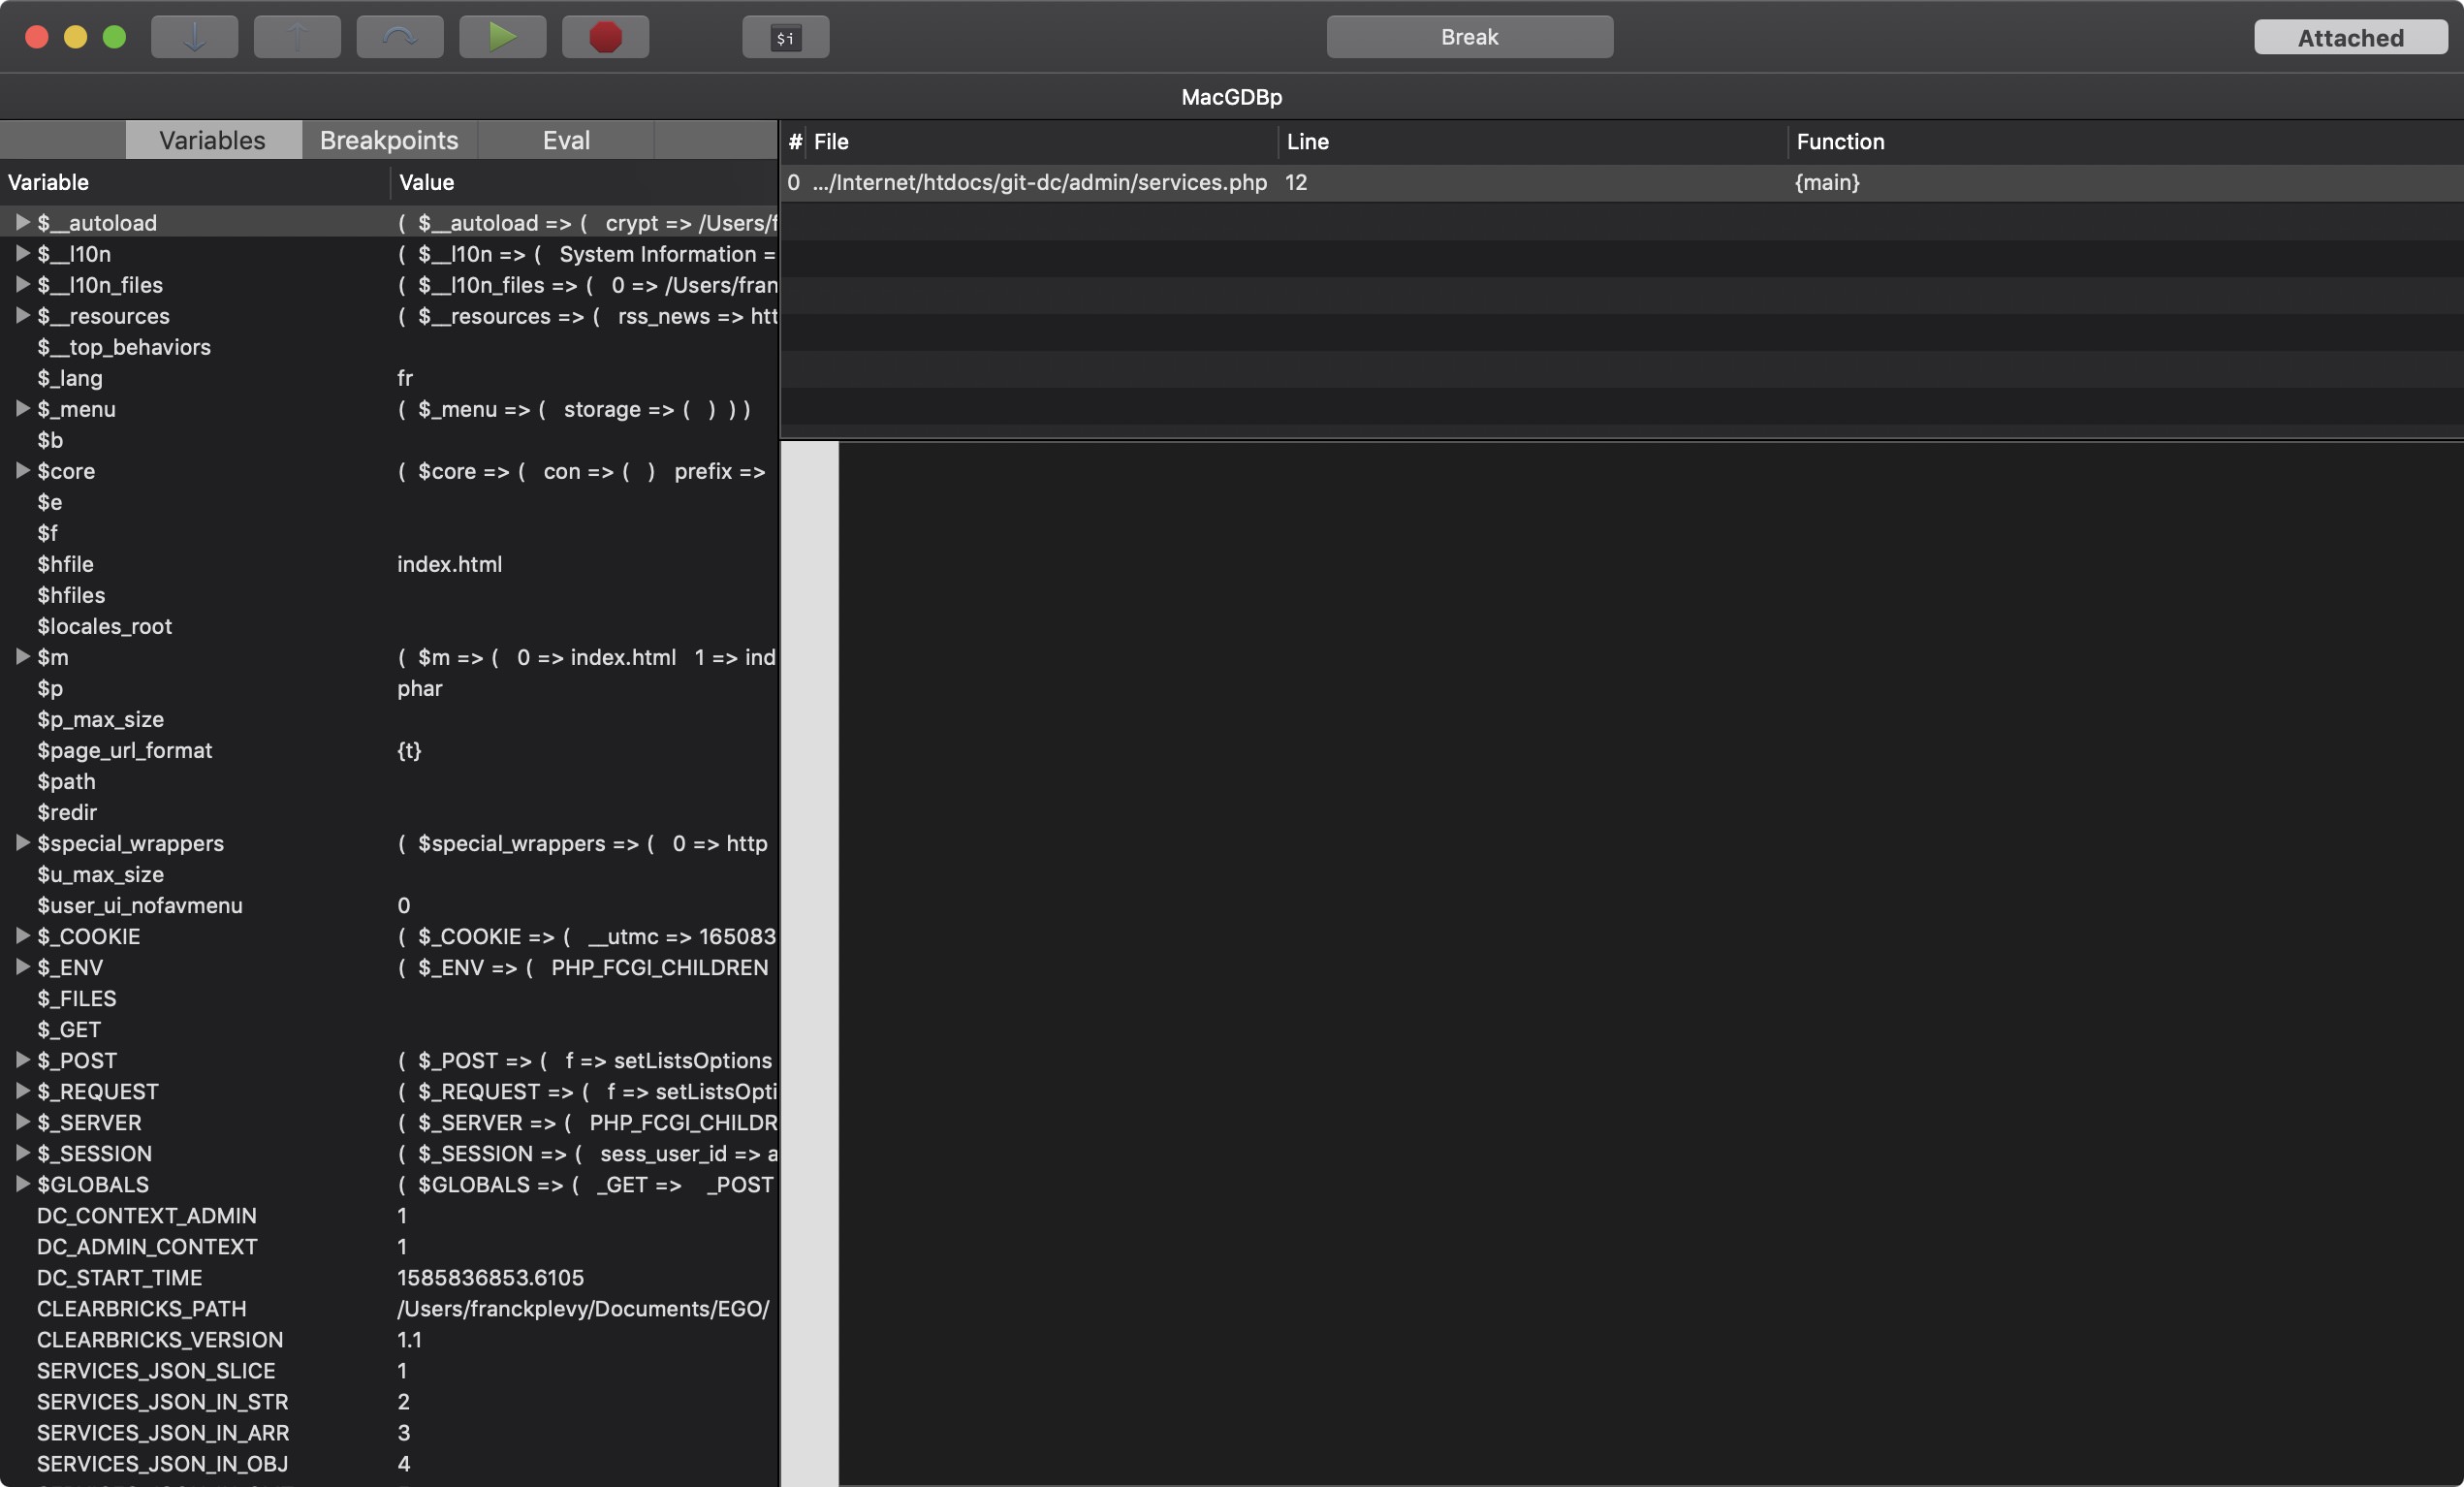Click the Attached button

2350,37
